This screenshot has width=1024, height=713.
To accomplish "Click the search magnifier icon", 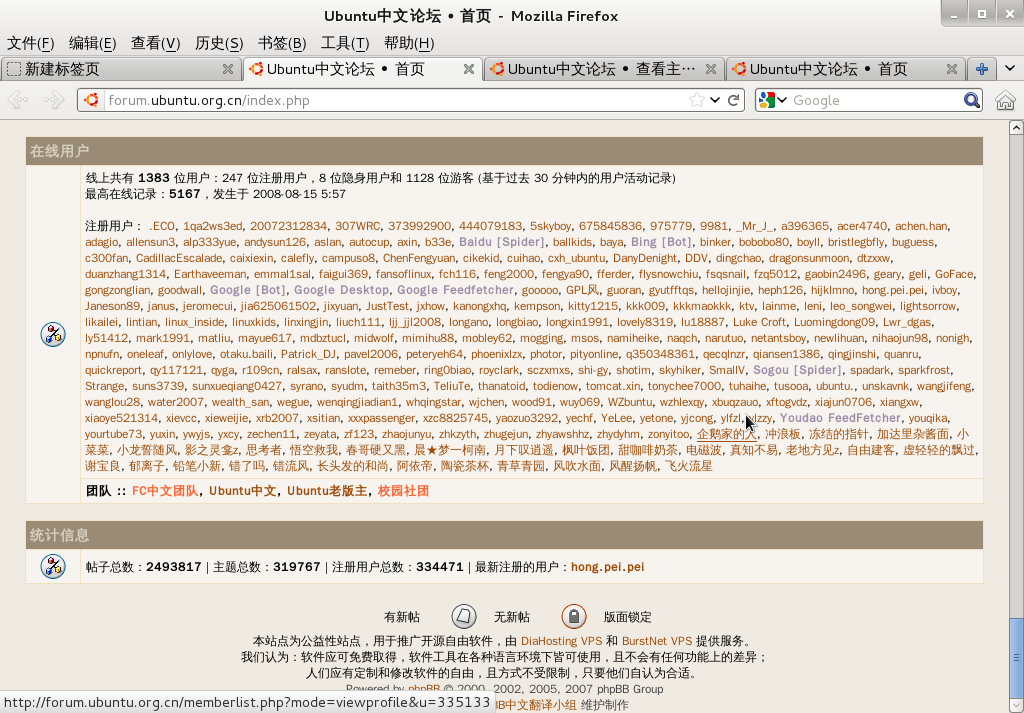I will [x=972, y=100].
